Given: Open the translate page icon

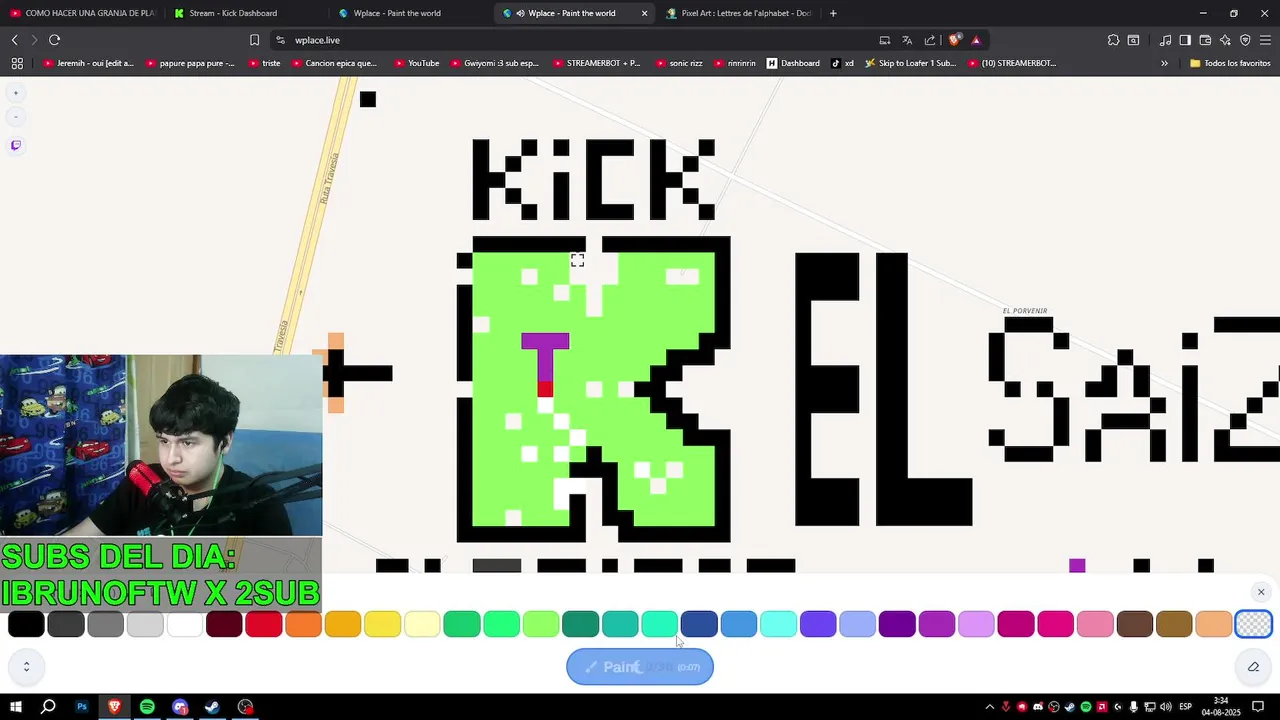Looking at the screenshot, I should click(x=907, y=40).
